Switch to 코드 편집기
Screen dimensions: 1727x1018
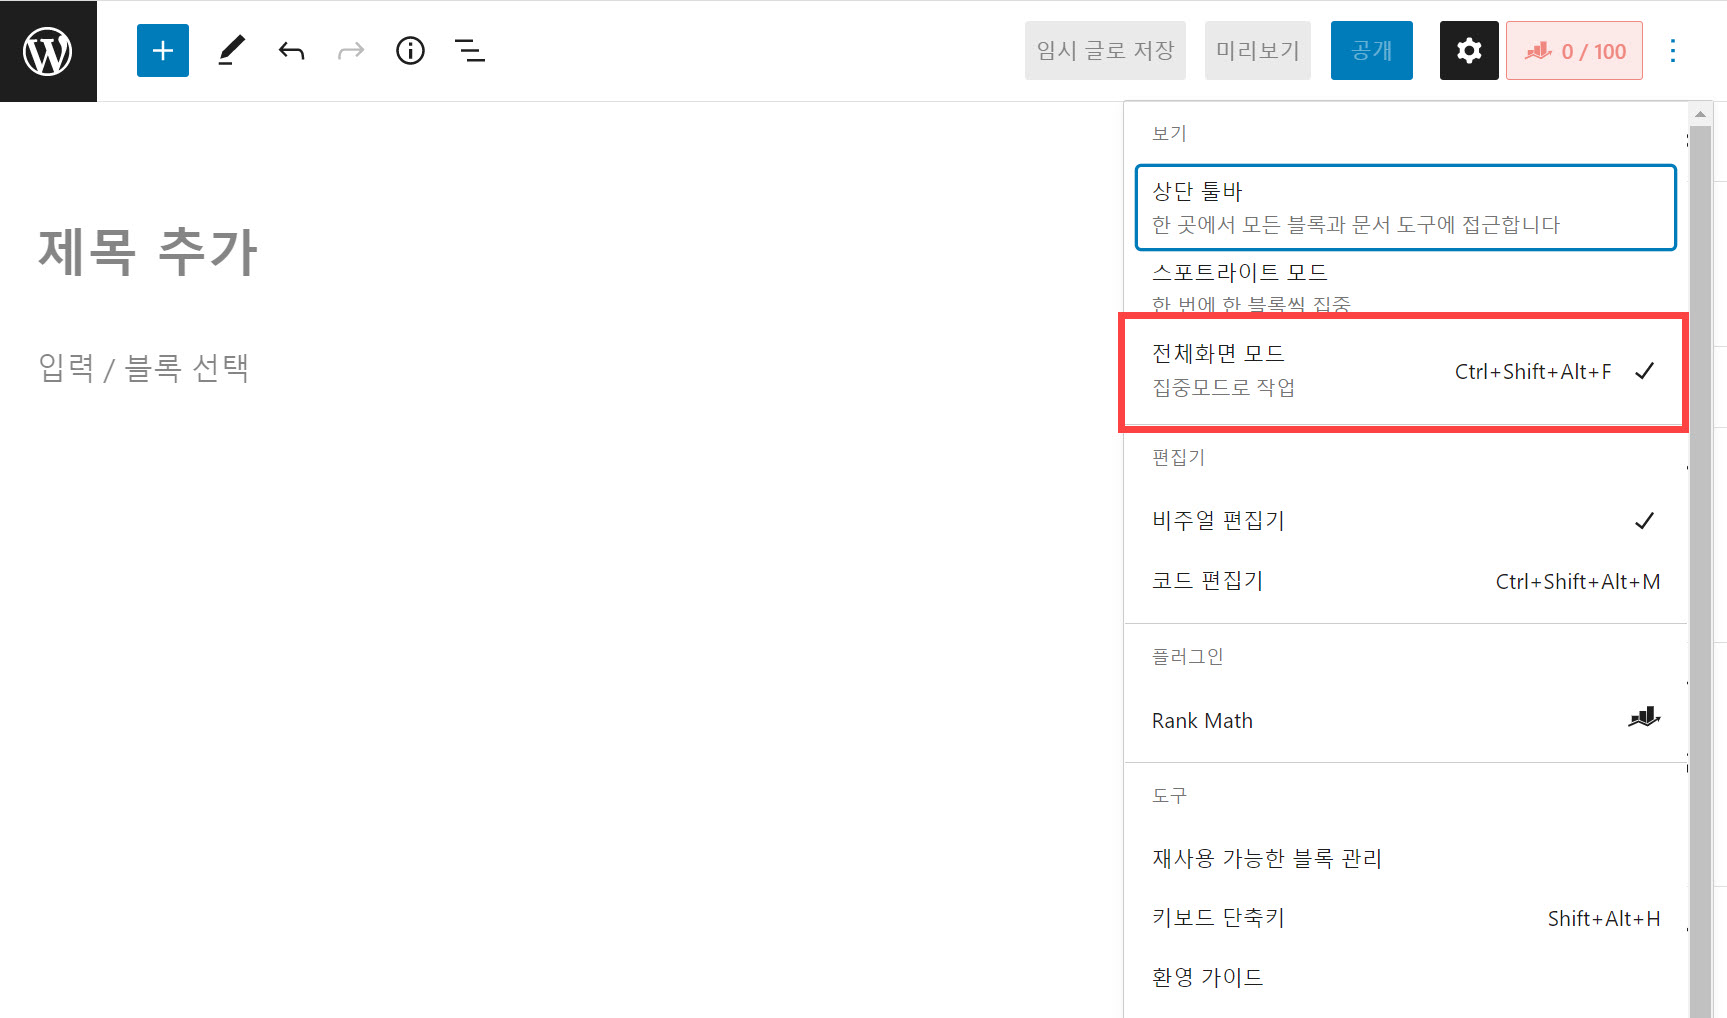point(1207,580)
